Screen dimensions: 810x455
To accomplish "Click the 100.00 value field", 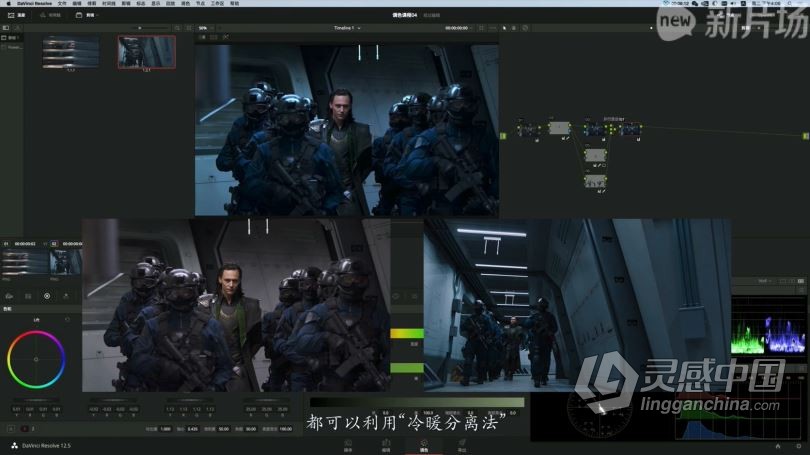I will tap(286, 429).
